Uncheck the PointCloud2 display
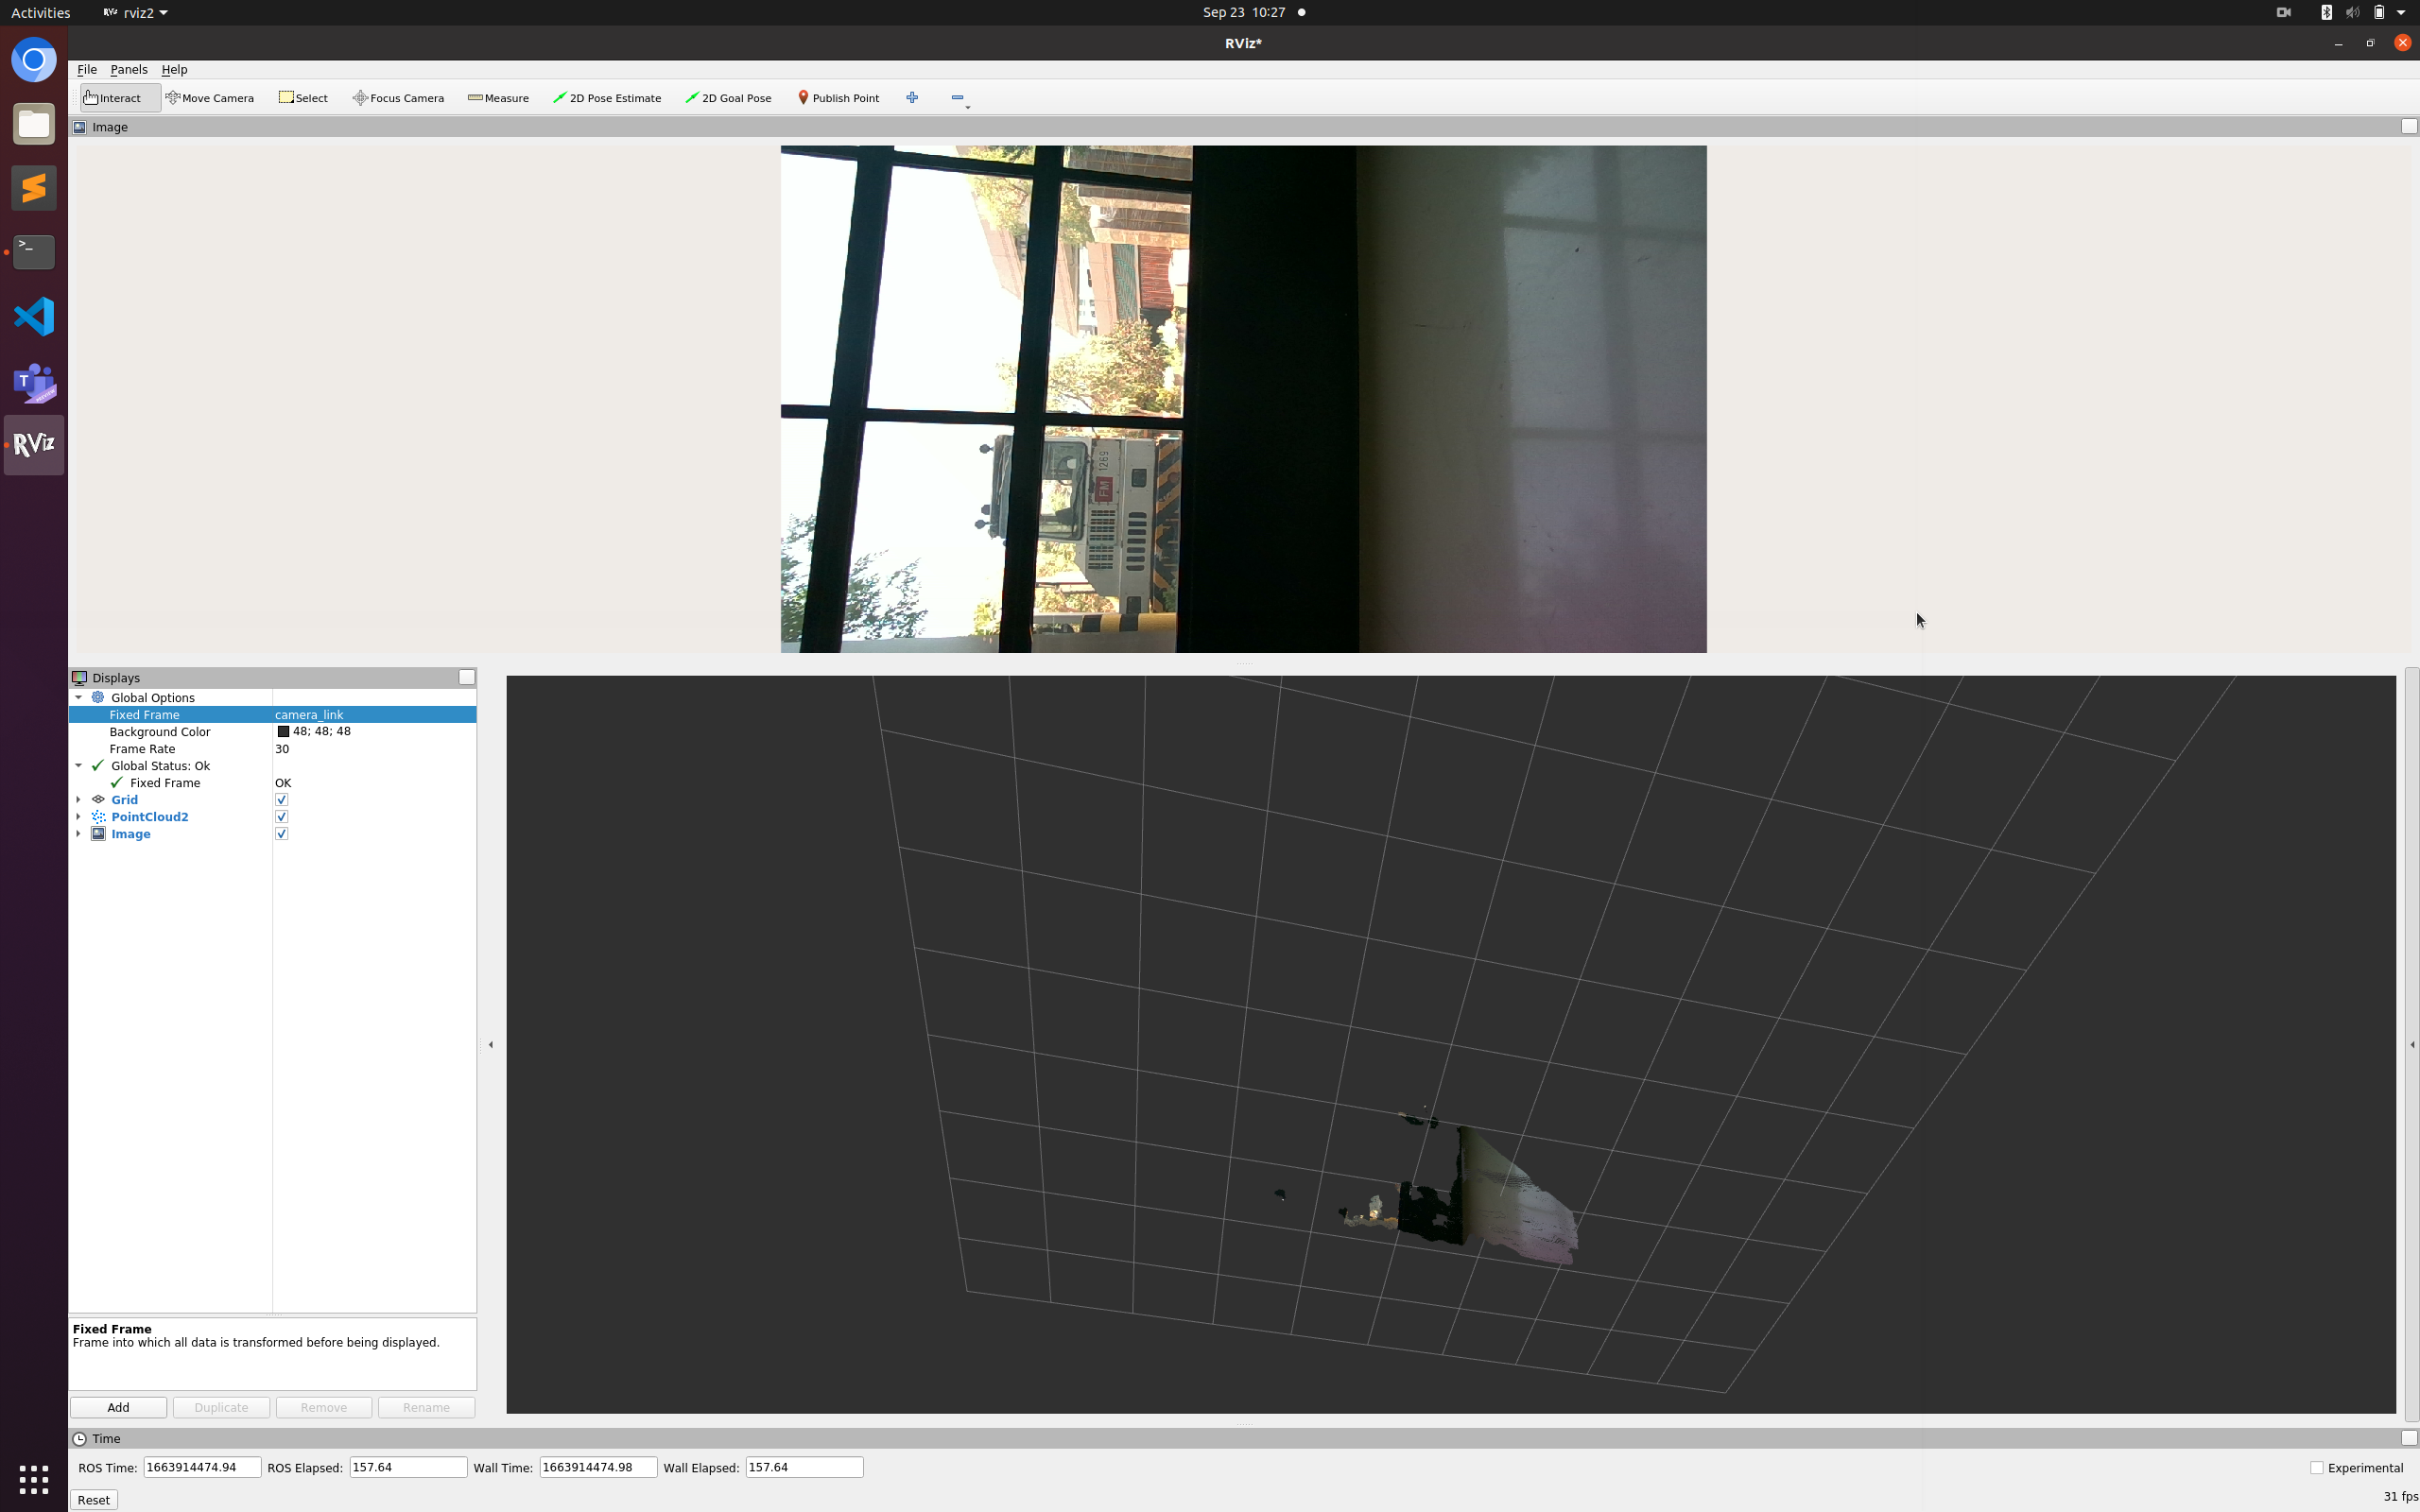The width and height of the screenshot is (2420, 1512). tap(281, 816)
